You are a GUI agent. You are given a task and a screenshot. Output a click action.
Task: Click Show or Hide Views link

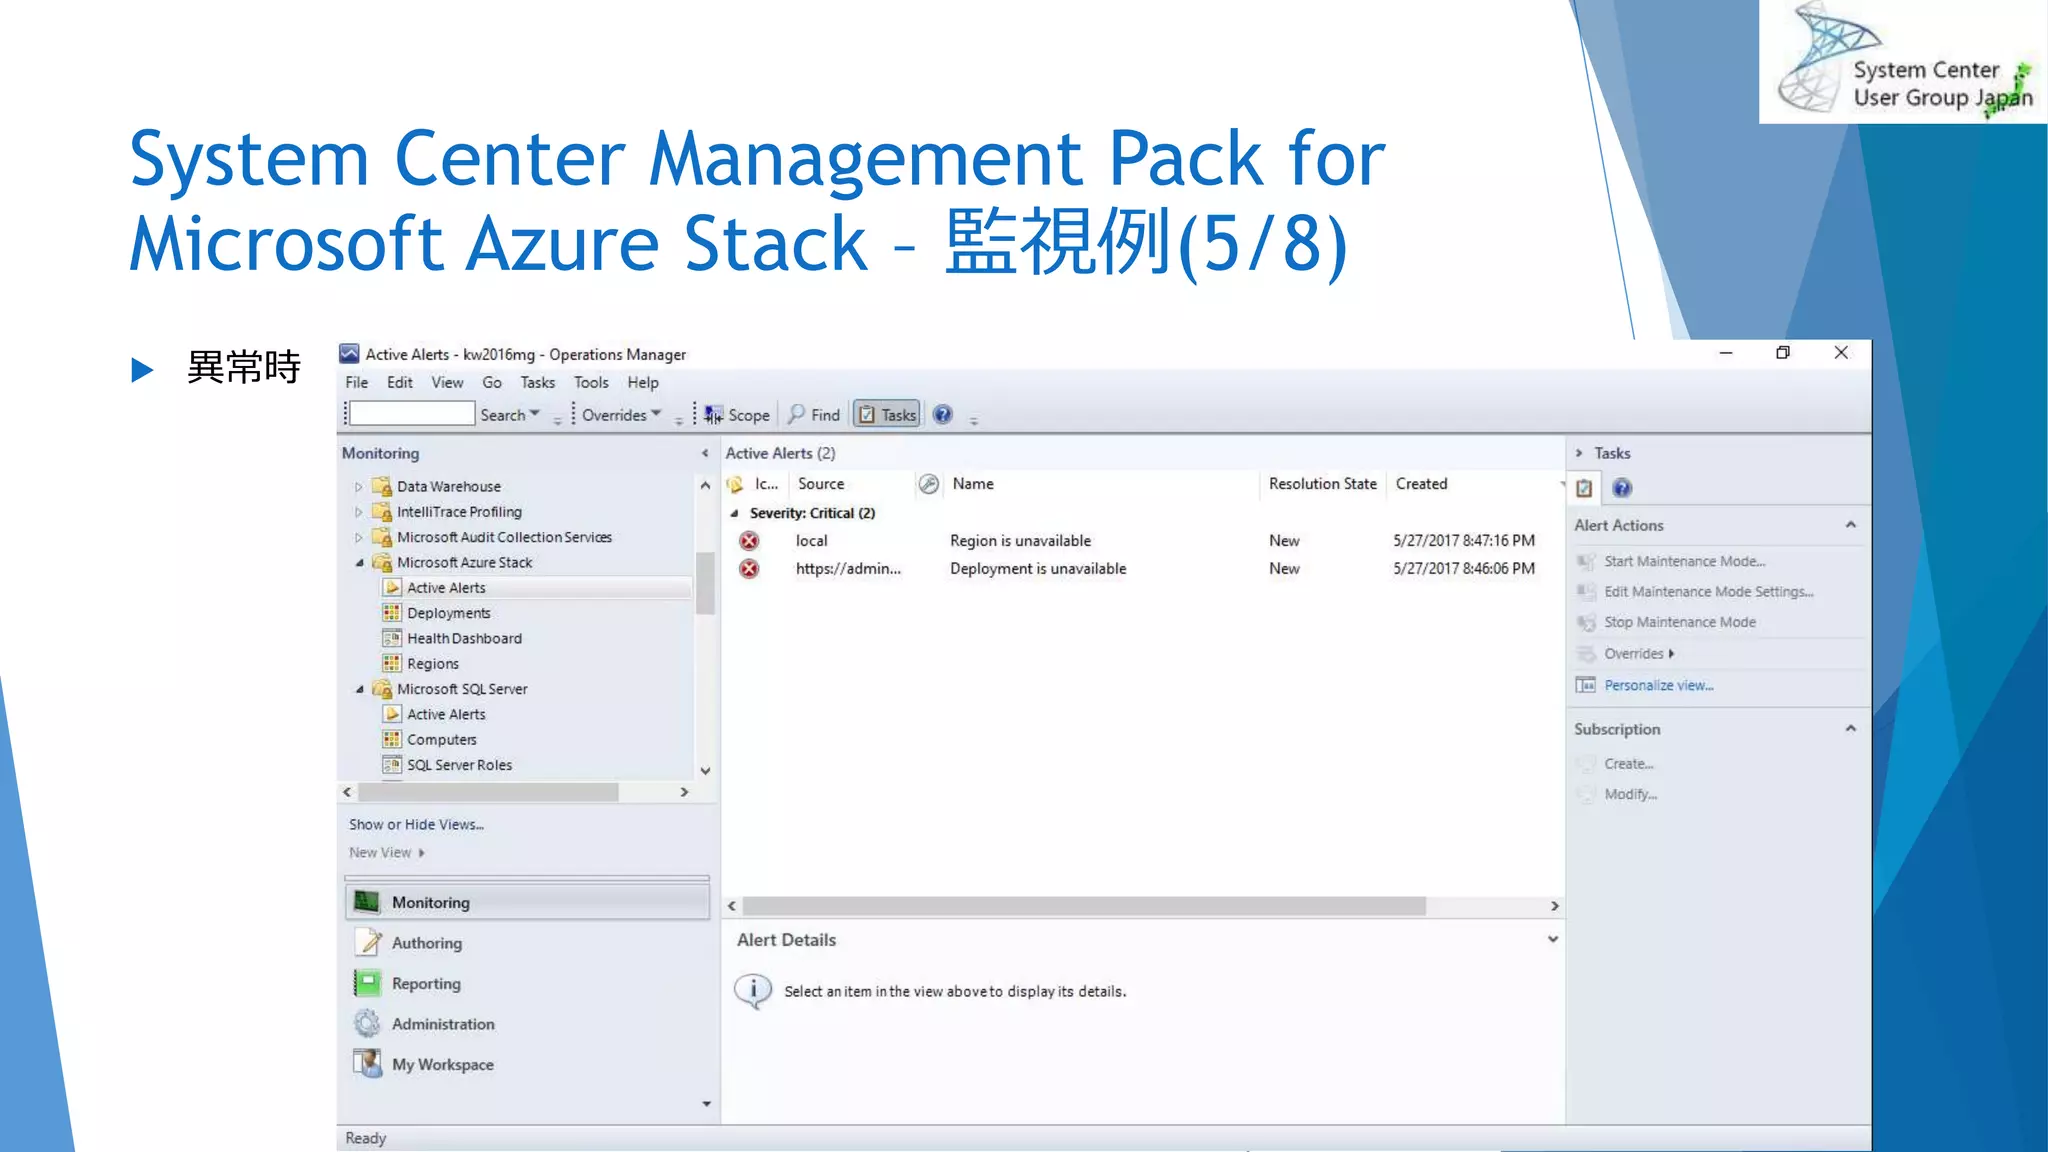[x=416, y=824]
